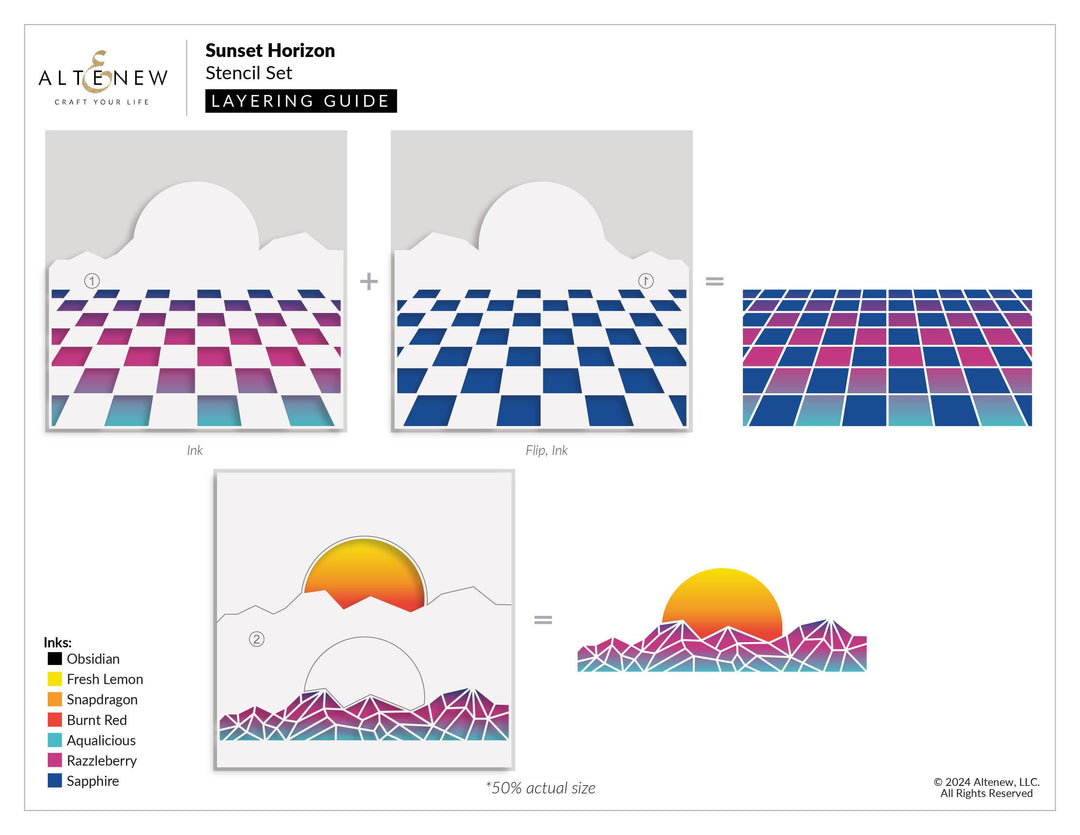The height and width of the screenshot is (835, 1080).
Task: Click the finished checkerboard floor thumbnail
Action: click(886, 356)
